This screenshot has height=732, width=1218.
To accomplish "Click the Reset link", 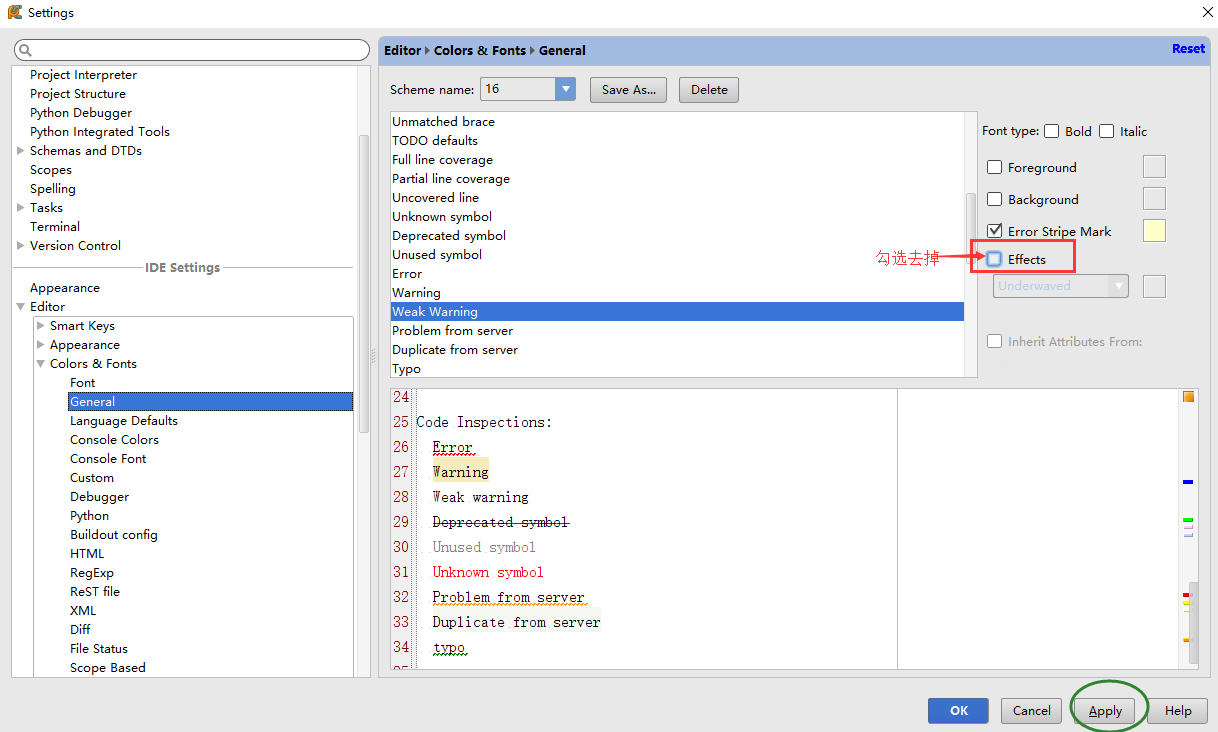I will tap(1188, 49).
